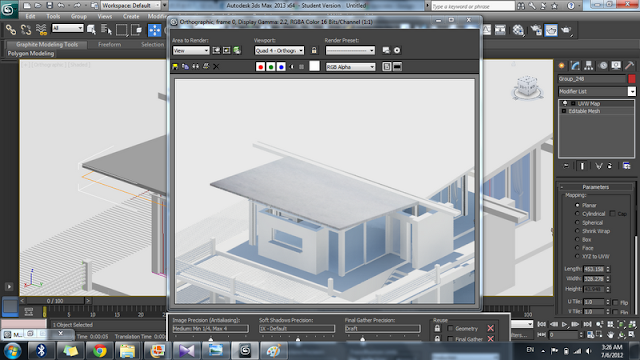640x360 pixels.
Task: Check the U Tile Flip checkbox
Action: pos(615,302)
